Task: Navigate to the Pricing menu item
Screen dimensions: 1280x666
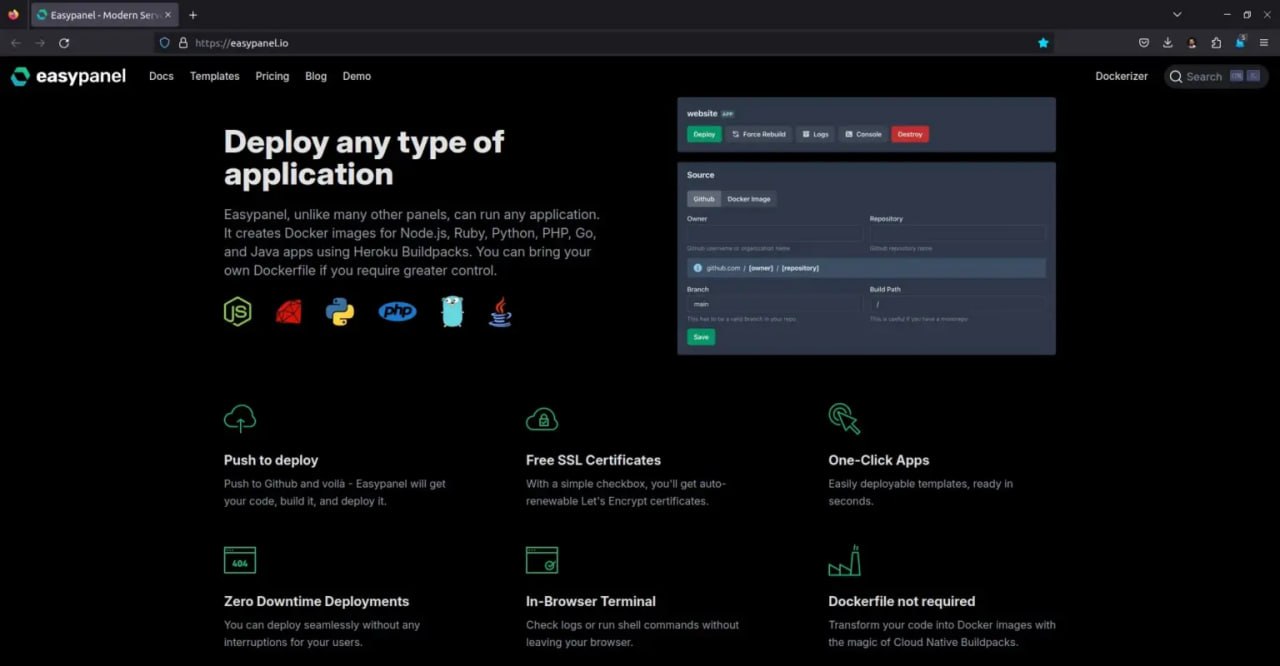Action: [x=272, y=76]
